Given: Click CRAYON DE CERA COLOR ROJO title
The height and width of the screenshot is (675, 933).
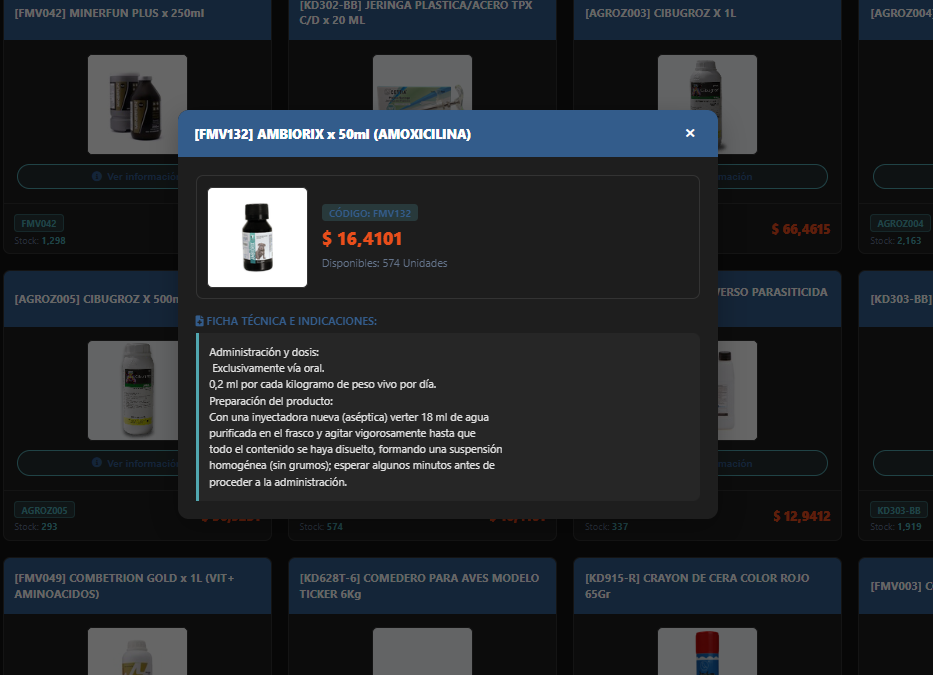Looking at the screenshot, I should [x=697, y=586].
